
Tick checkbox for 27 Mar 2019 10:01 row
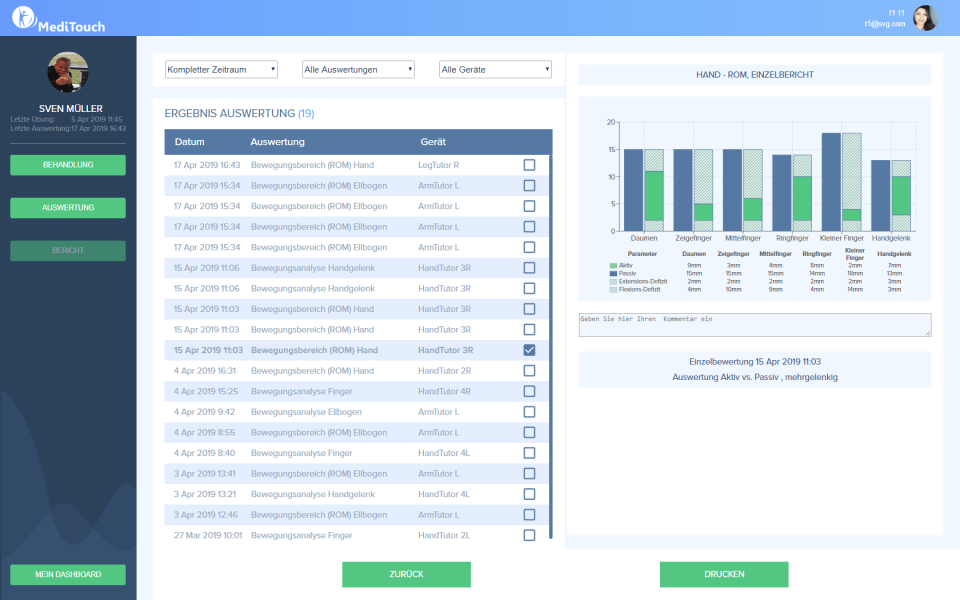529,535
